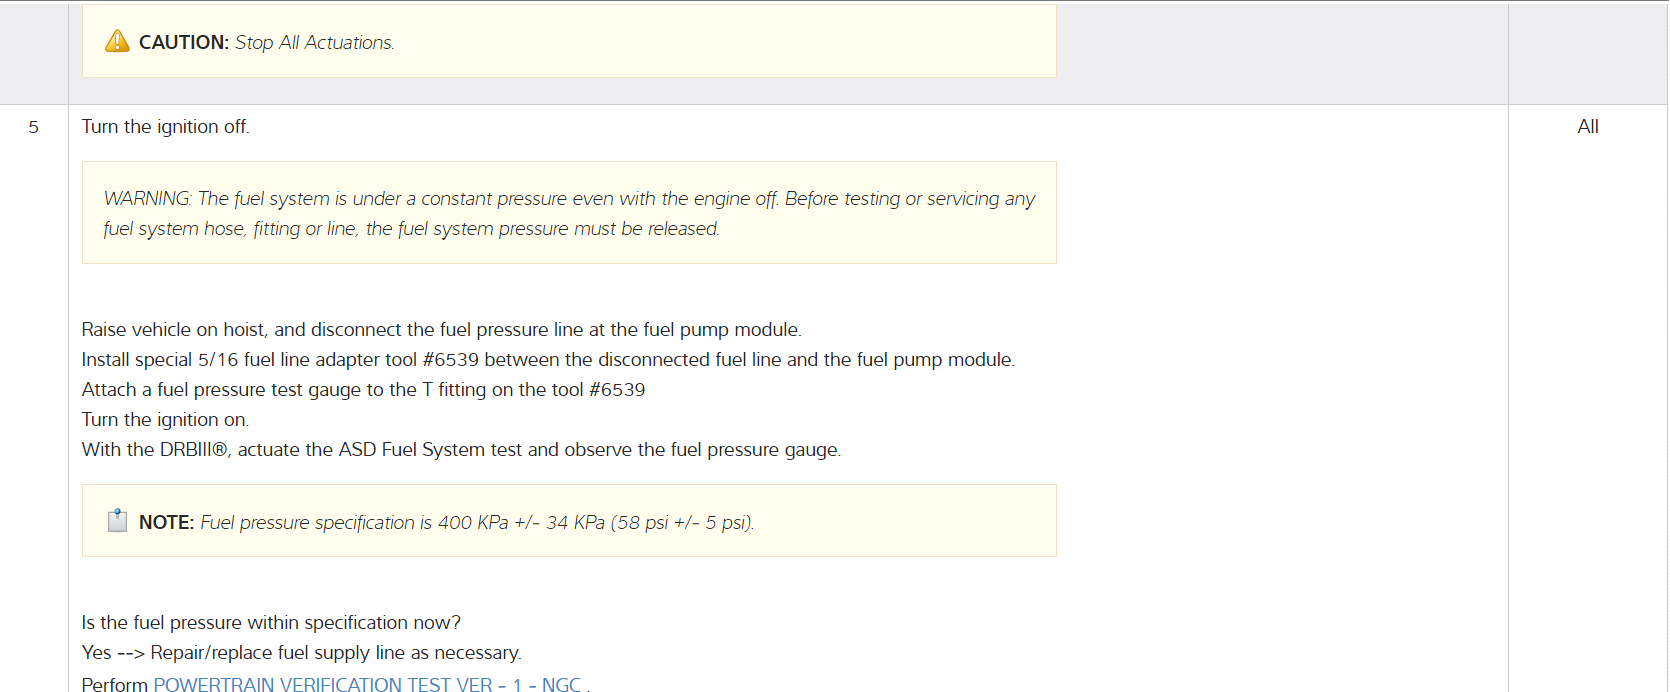Click the "Turn the ignition off." text
Image resolution: width=1670 pixels, height=692 pixels.
pos(165,127)
